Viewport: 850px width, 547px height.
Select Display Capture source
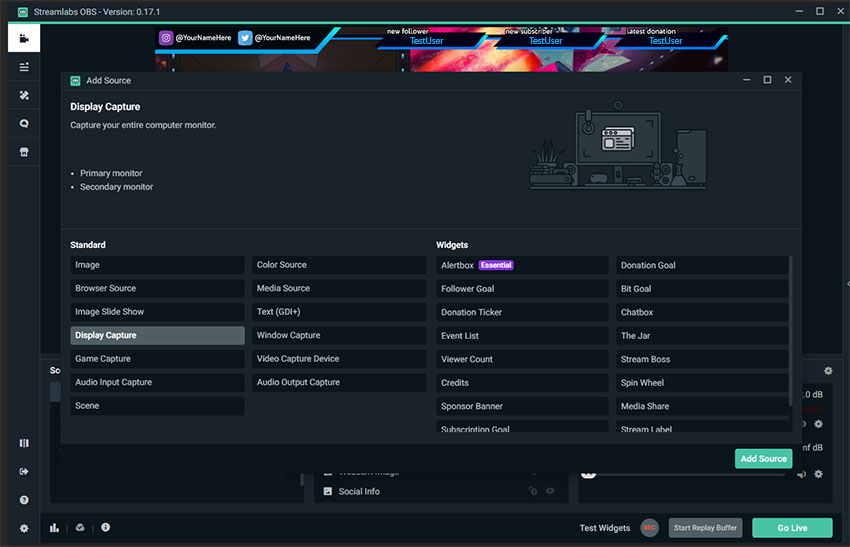(157, 335)
